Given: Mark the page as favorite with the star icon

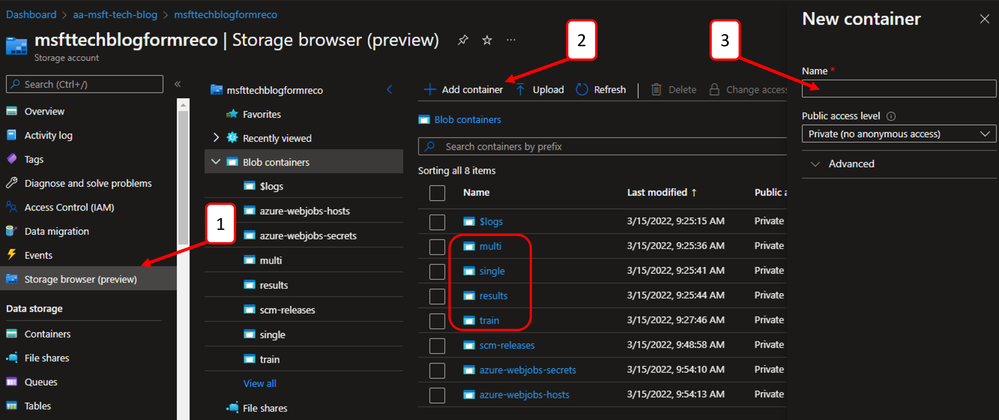Looking at the screenshot, I should click(487, 40).
